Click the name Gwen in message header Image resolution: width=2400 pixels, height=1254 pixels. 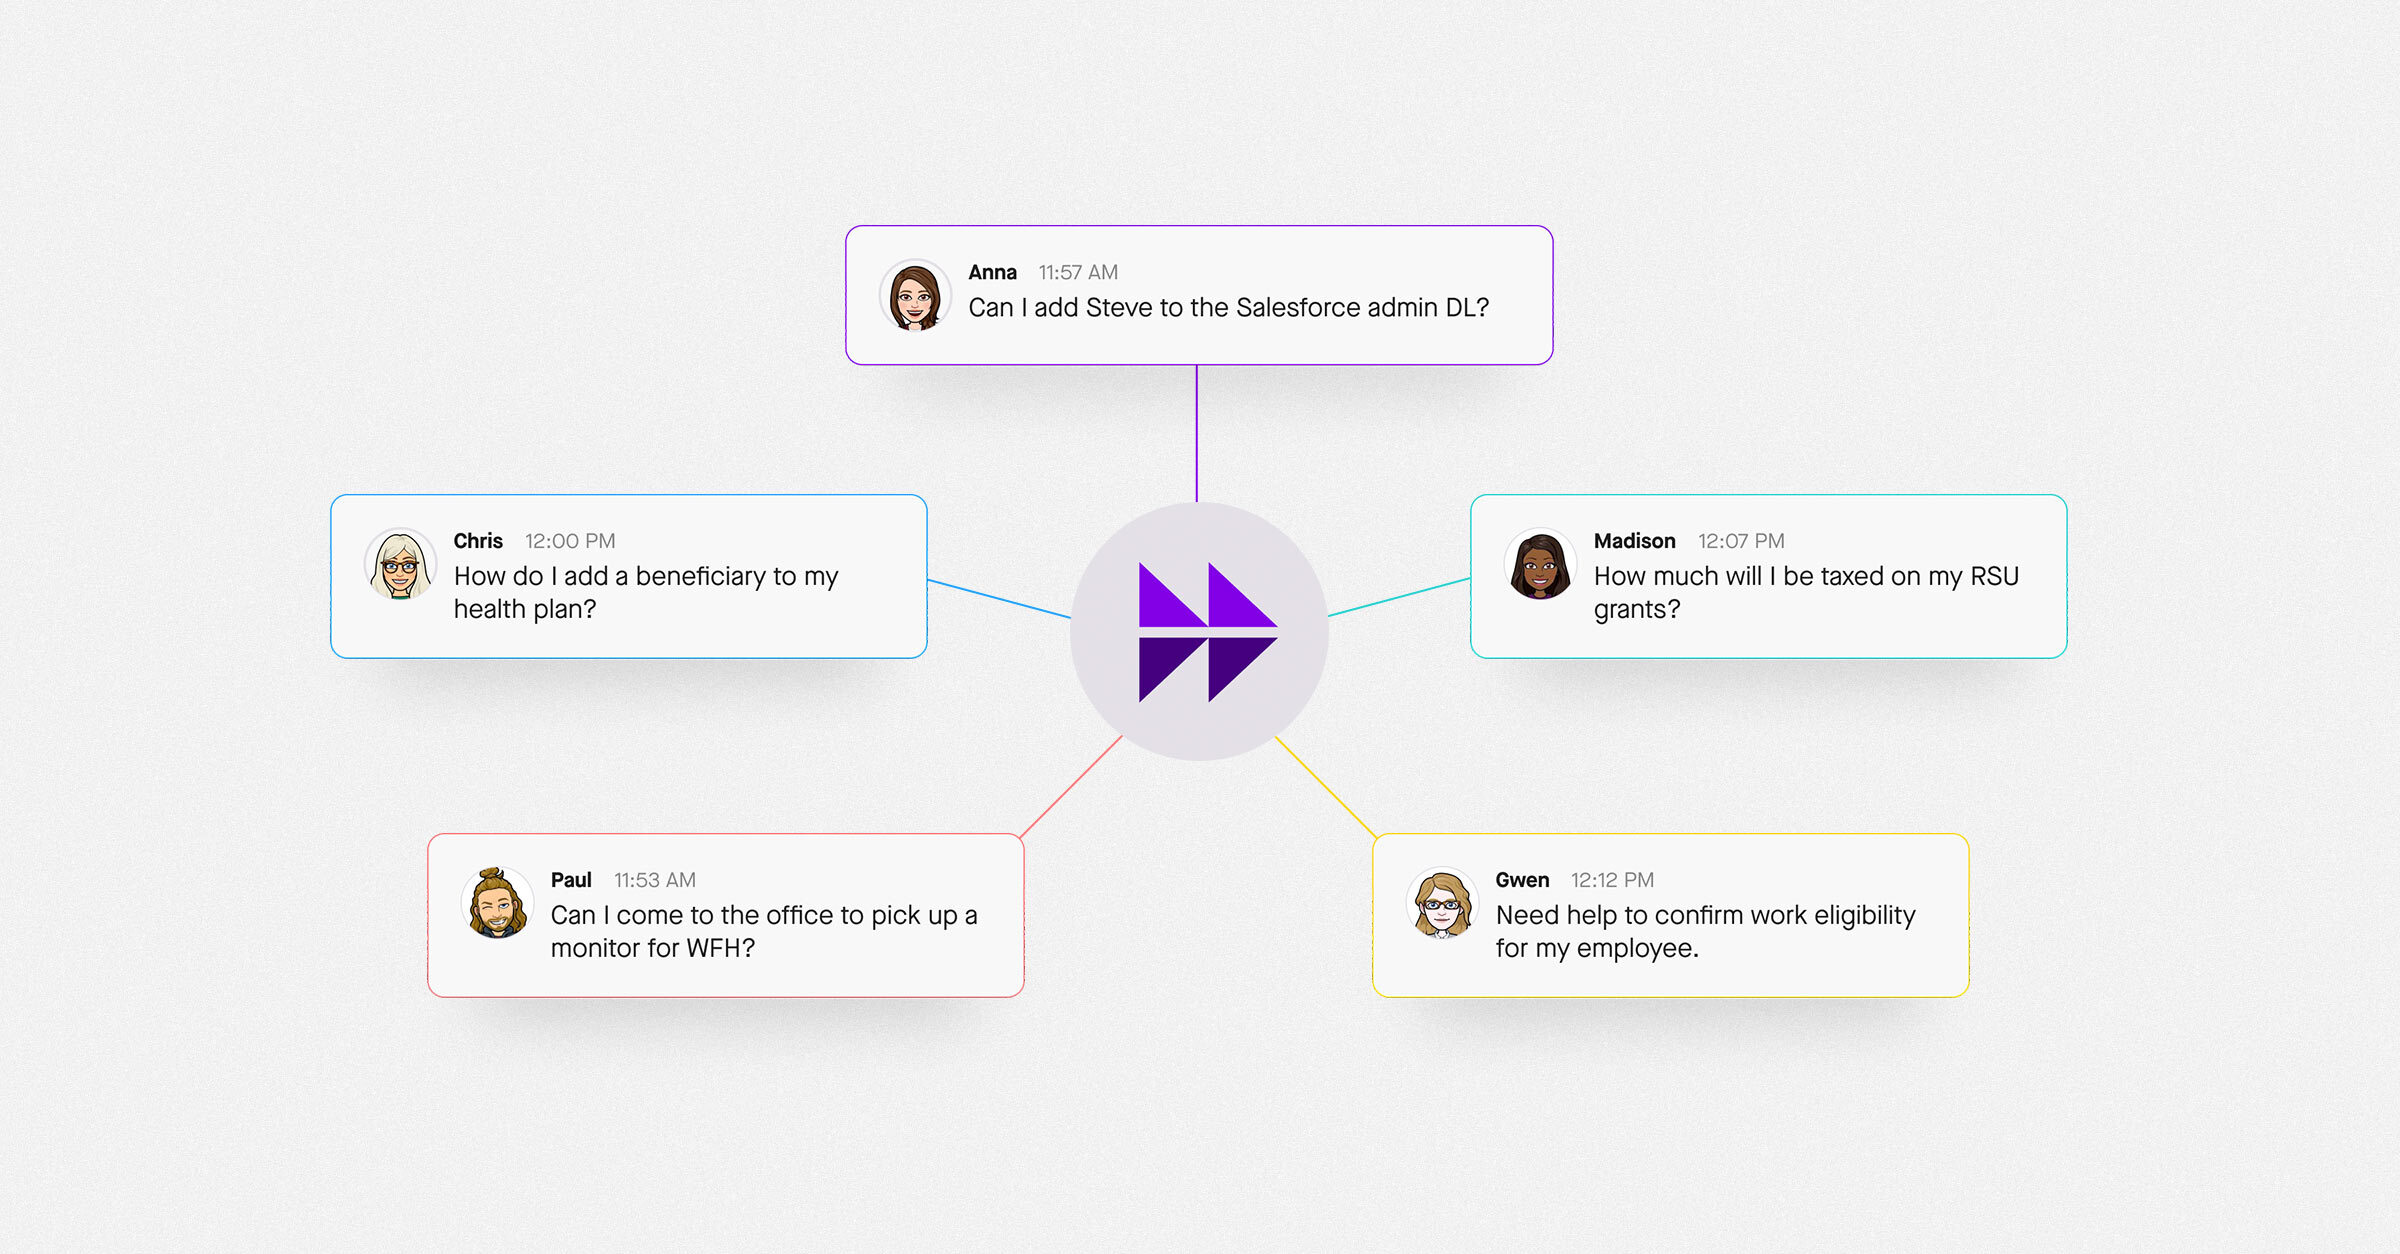[1522, 880]
